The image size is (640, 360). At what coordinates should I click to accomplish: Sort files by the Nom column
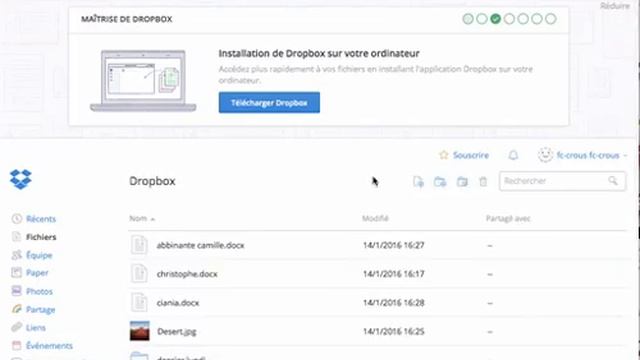tap(142, 218)
